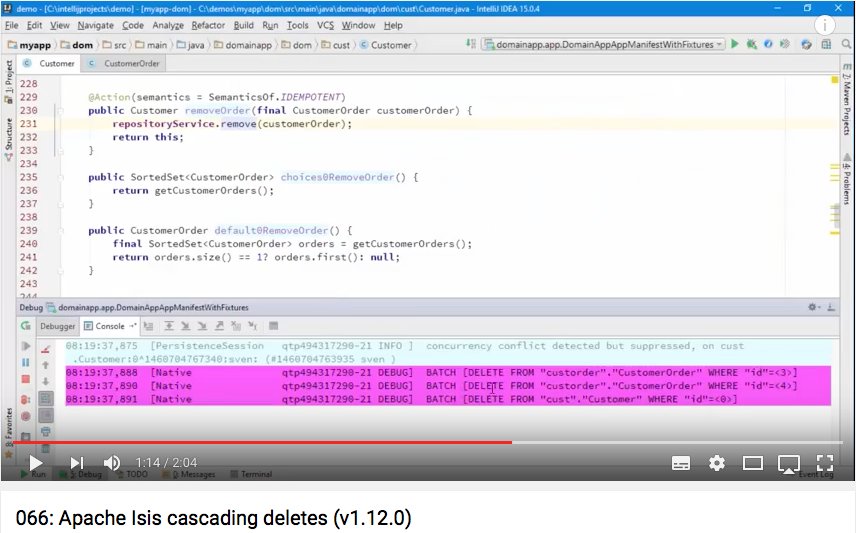Open the VCS menu
Viewport: 856px width, 533px height.
click(325, 25)
